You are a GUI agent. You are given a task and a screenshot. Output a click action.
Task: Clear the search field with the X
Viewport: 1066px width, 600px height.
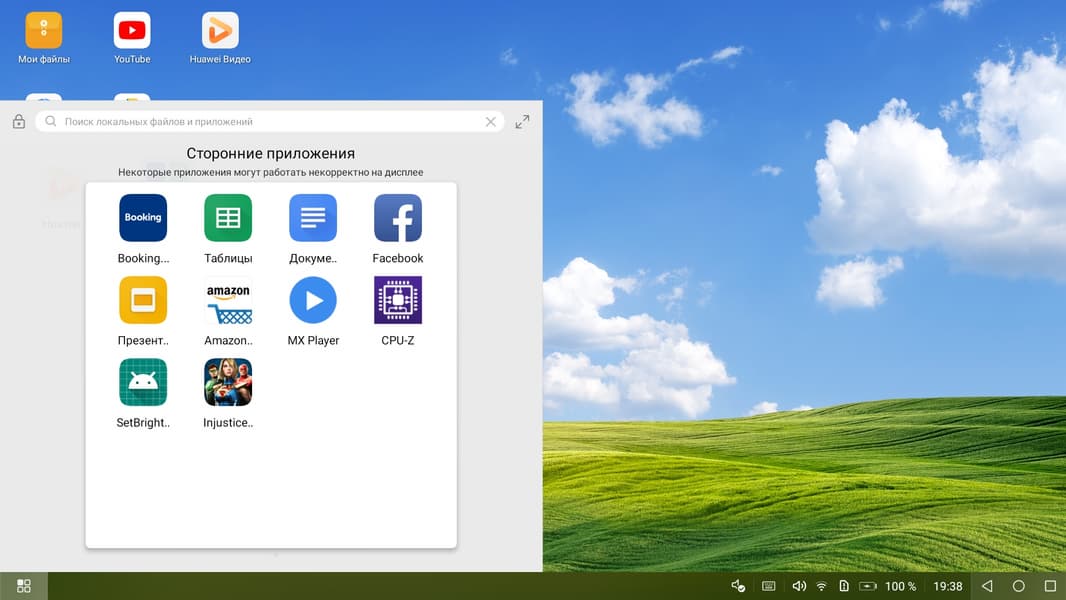click(490, 122)
